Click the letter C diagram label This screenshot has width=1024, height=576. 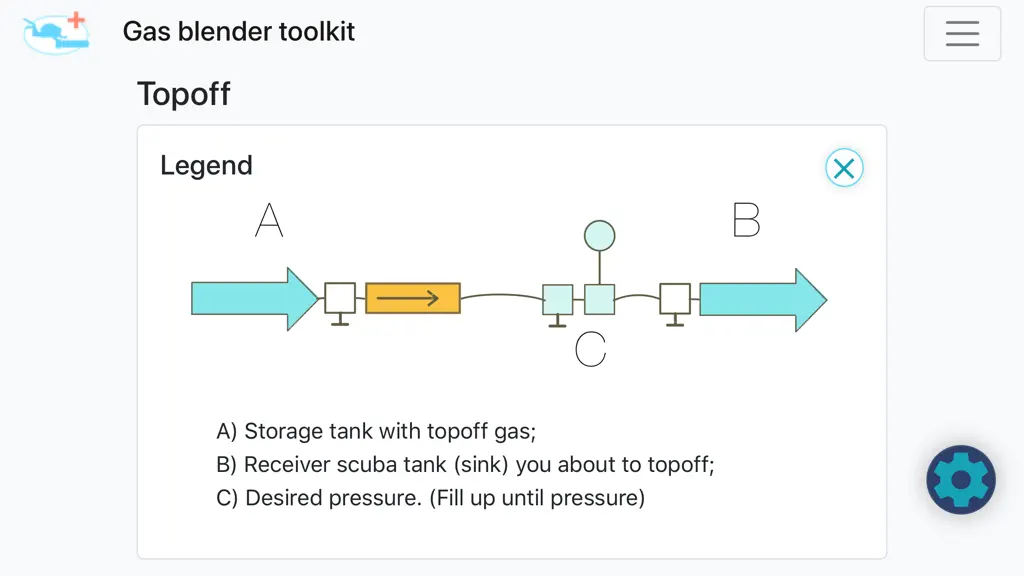click(590, 349)
